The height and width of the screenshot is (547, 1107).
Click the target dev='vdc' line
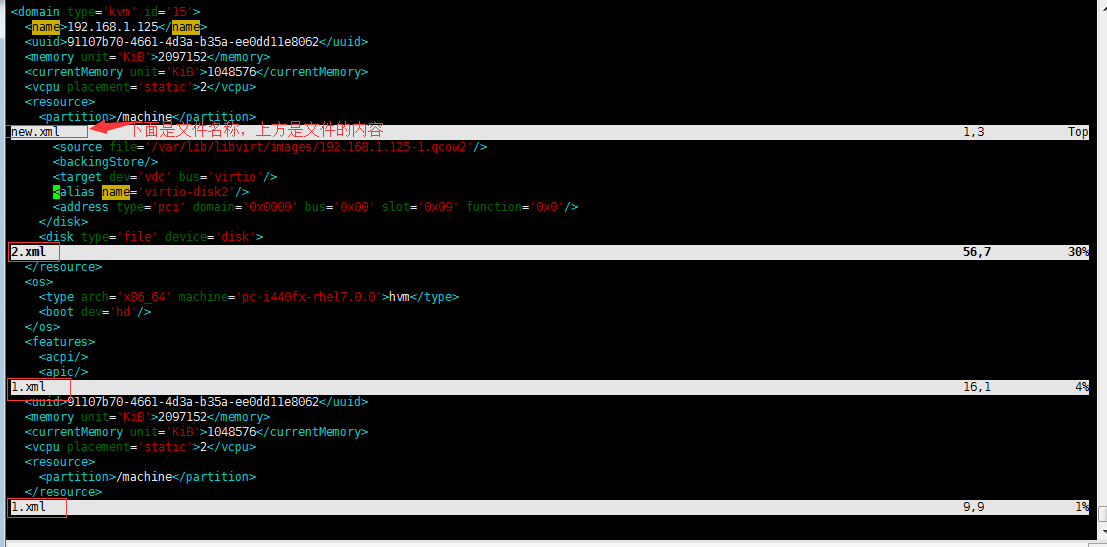pyautogui.click(x=165, y=177)
